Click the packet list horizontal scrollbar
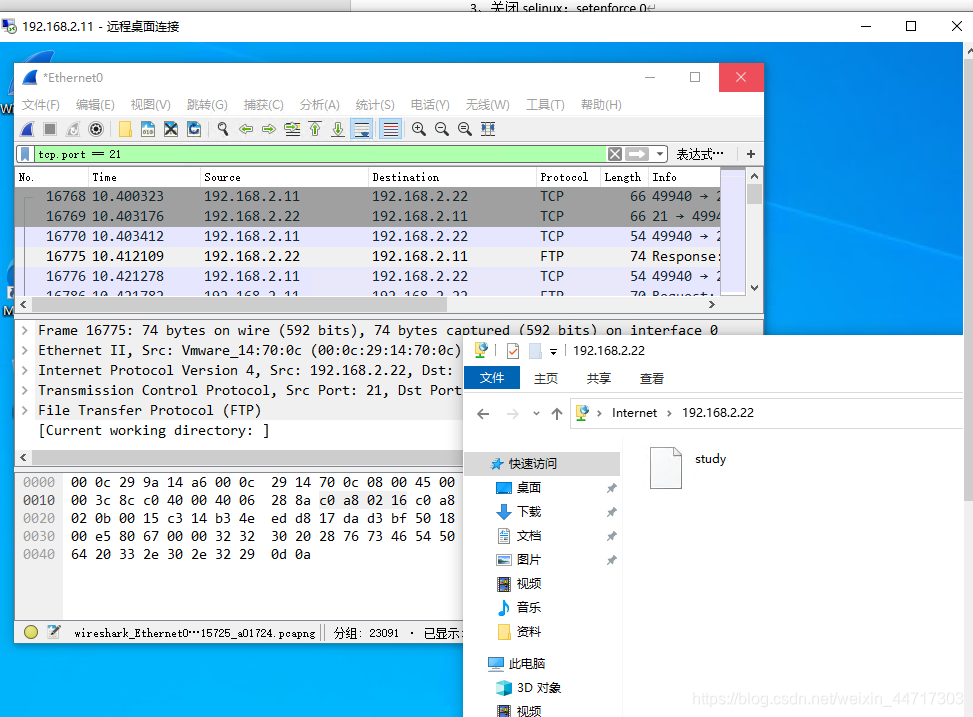The width and height of the screenshot is (973, 717). click(239, 305)
